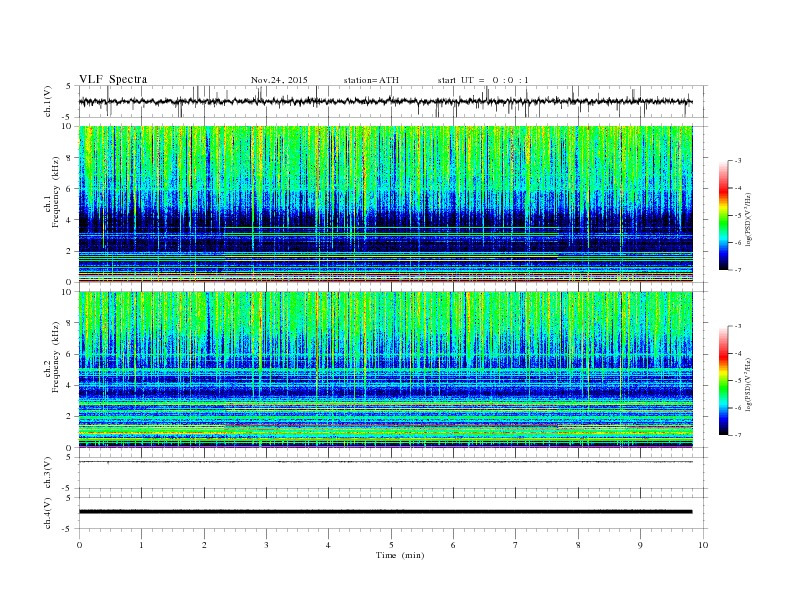Viewport: 792px width, 612px height.
Task: Click the time axis tick label "10"
Action: tap(703, 545)
